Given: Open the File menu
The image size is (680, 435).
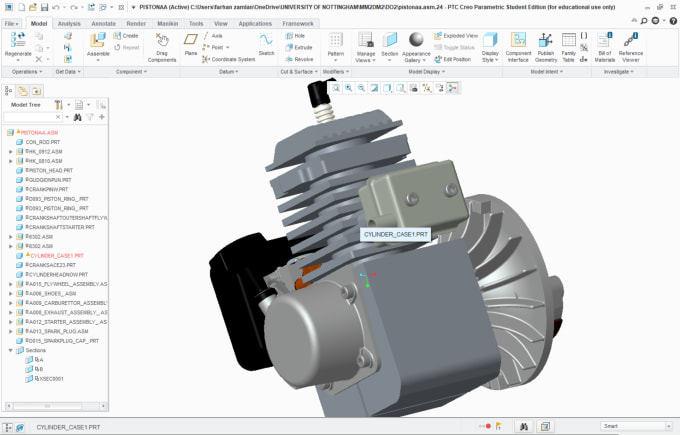Looking at the screenshot, I should (11, 23).
